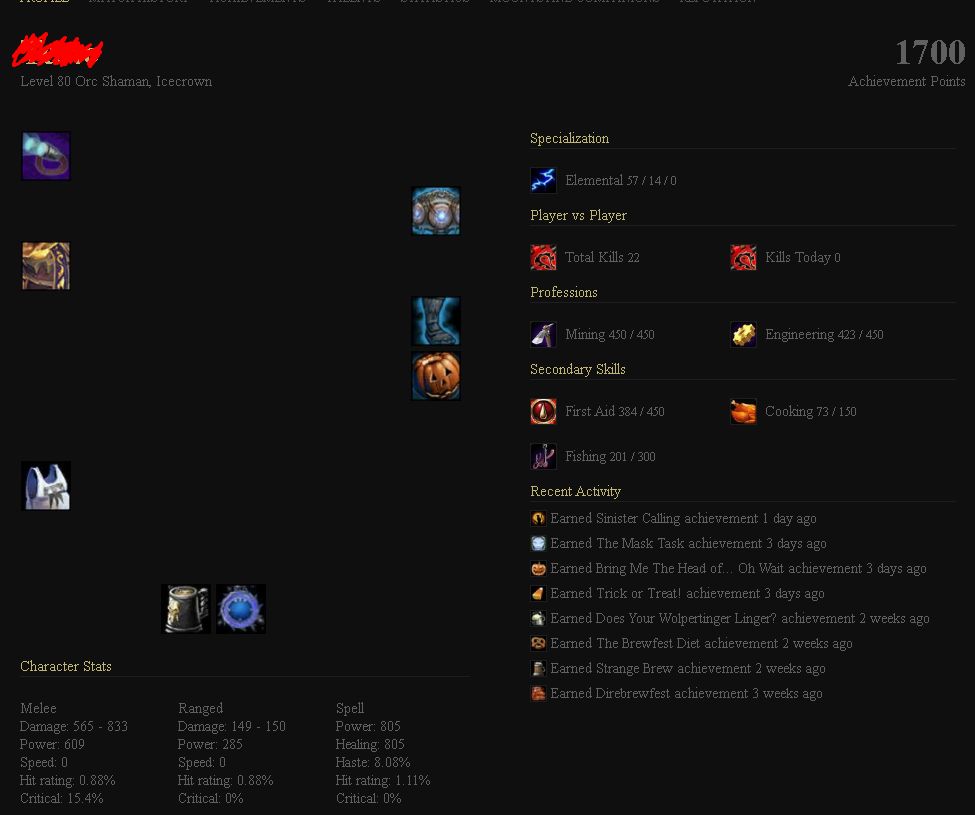Click the Wolpertinger achievement icon
Screen dimensions: 975x815
pyautogui.click(x=538, y=619)
